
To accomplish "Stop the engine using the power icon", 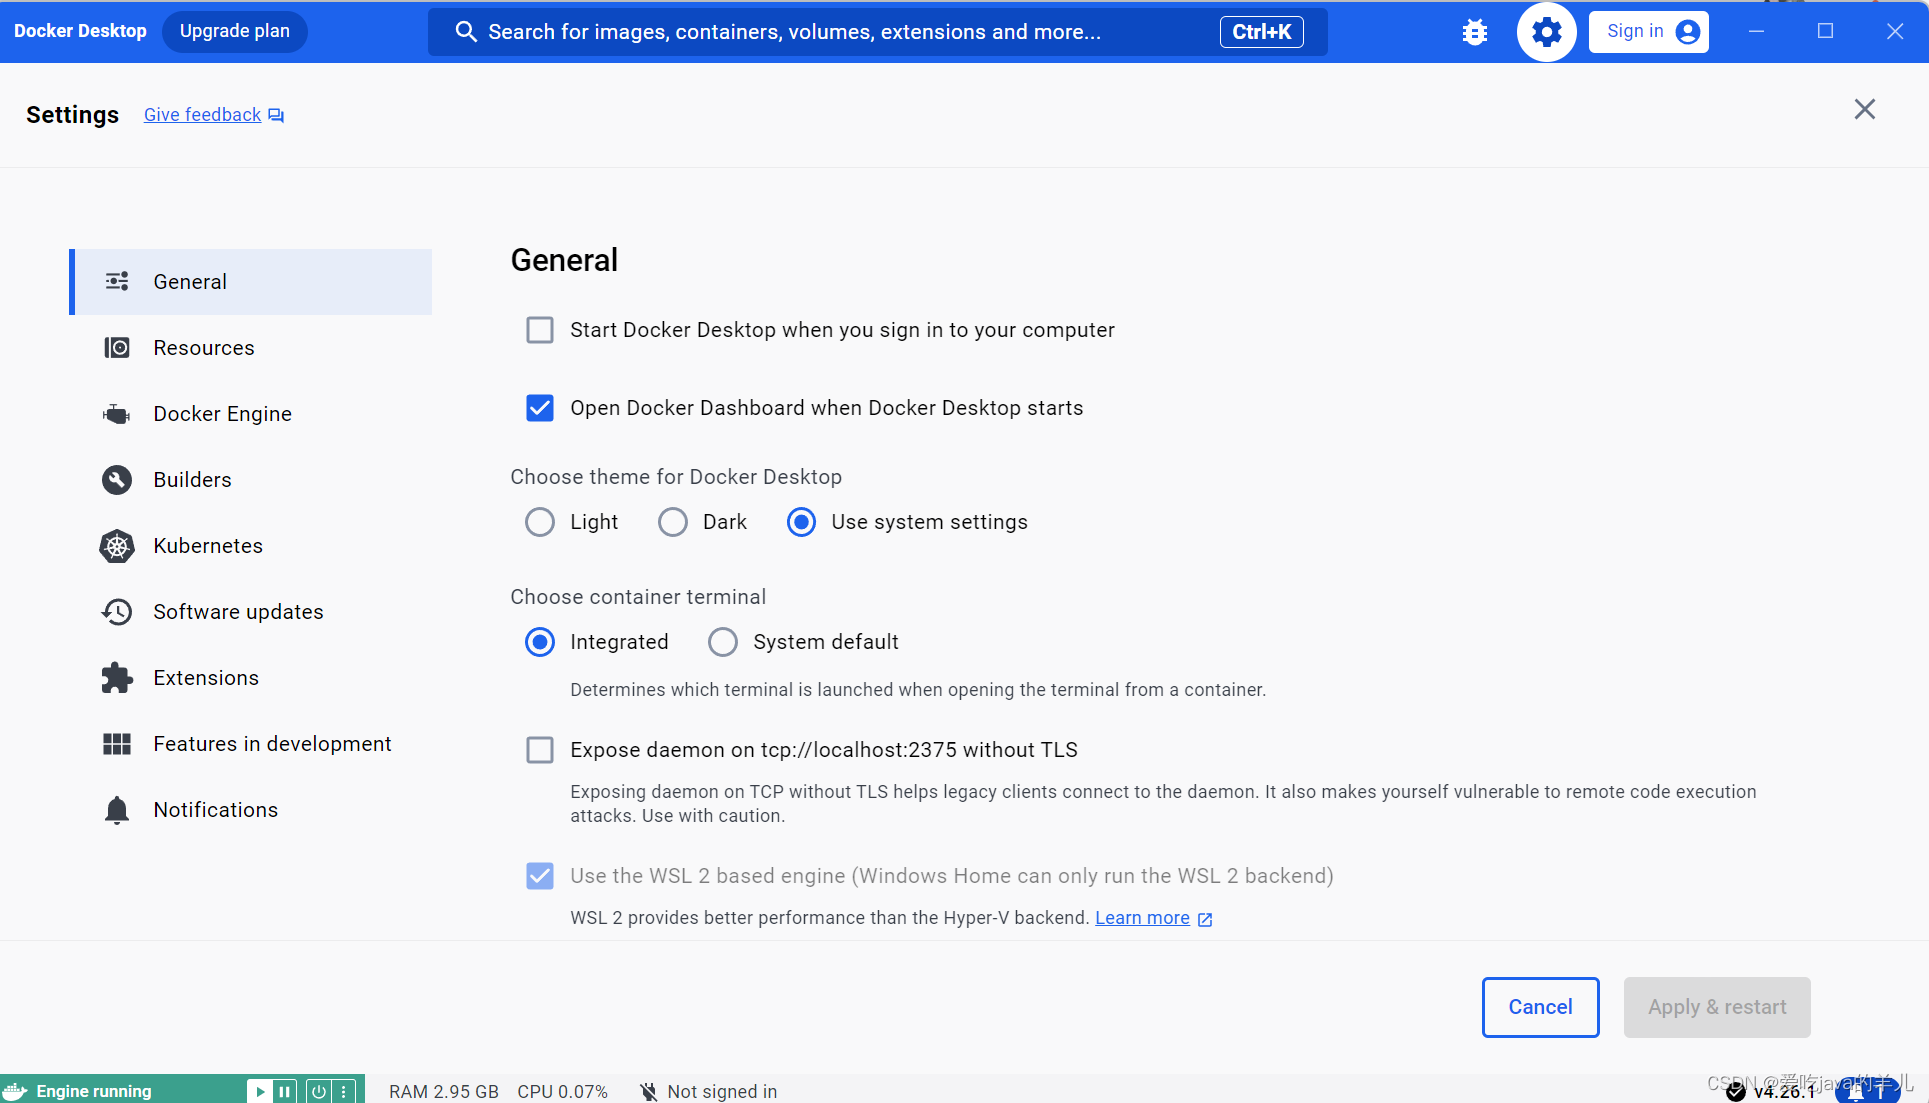I will coord(318,1090).
